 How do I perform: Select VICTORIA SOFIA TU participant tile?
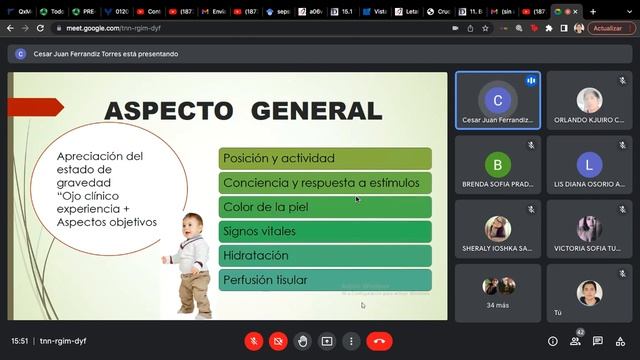click(589, 229)
